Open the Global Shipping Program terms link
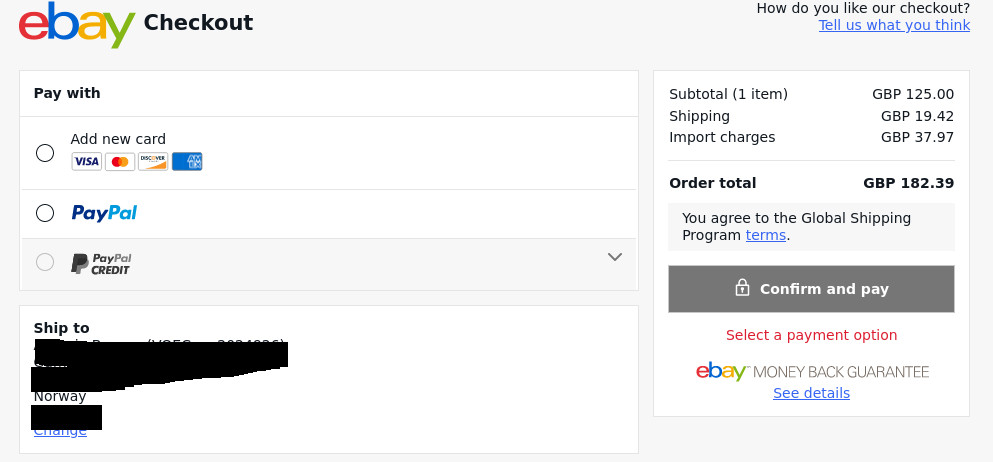 pos(766,235)
